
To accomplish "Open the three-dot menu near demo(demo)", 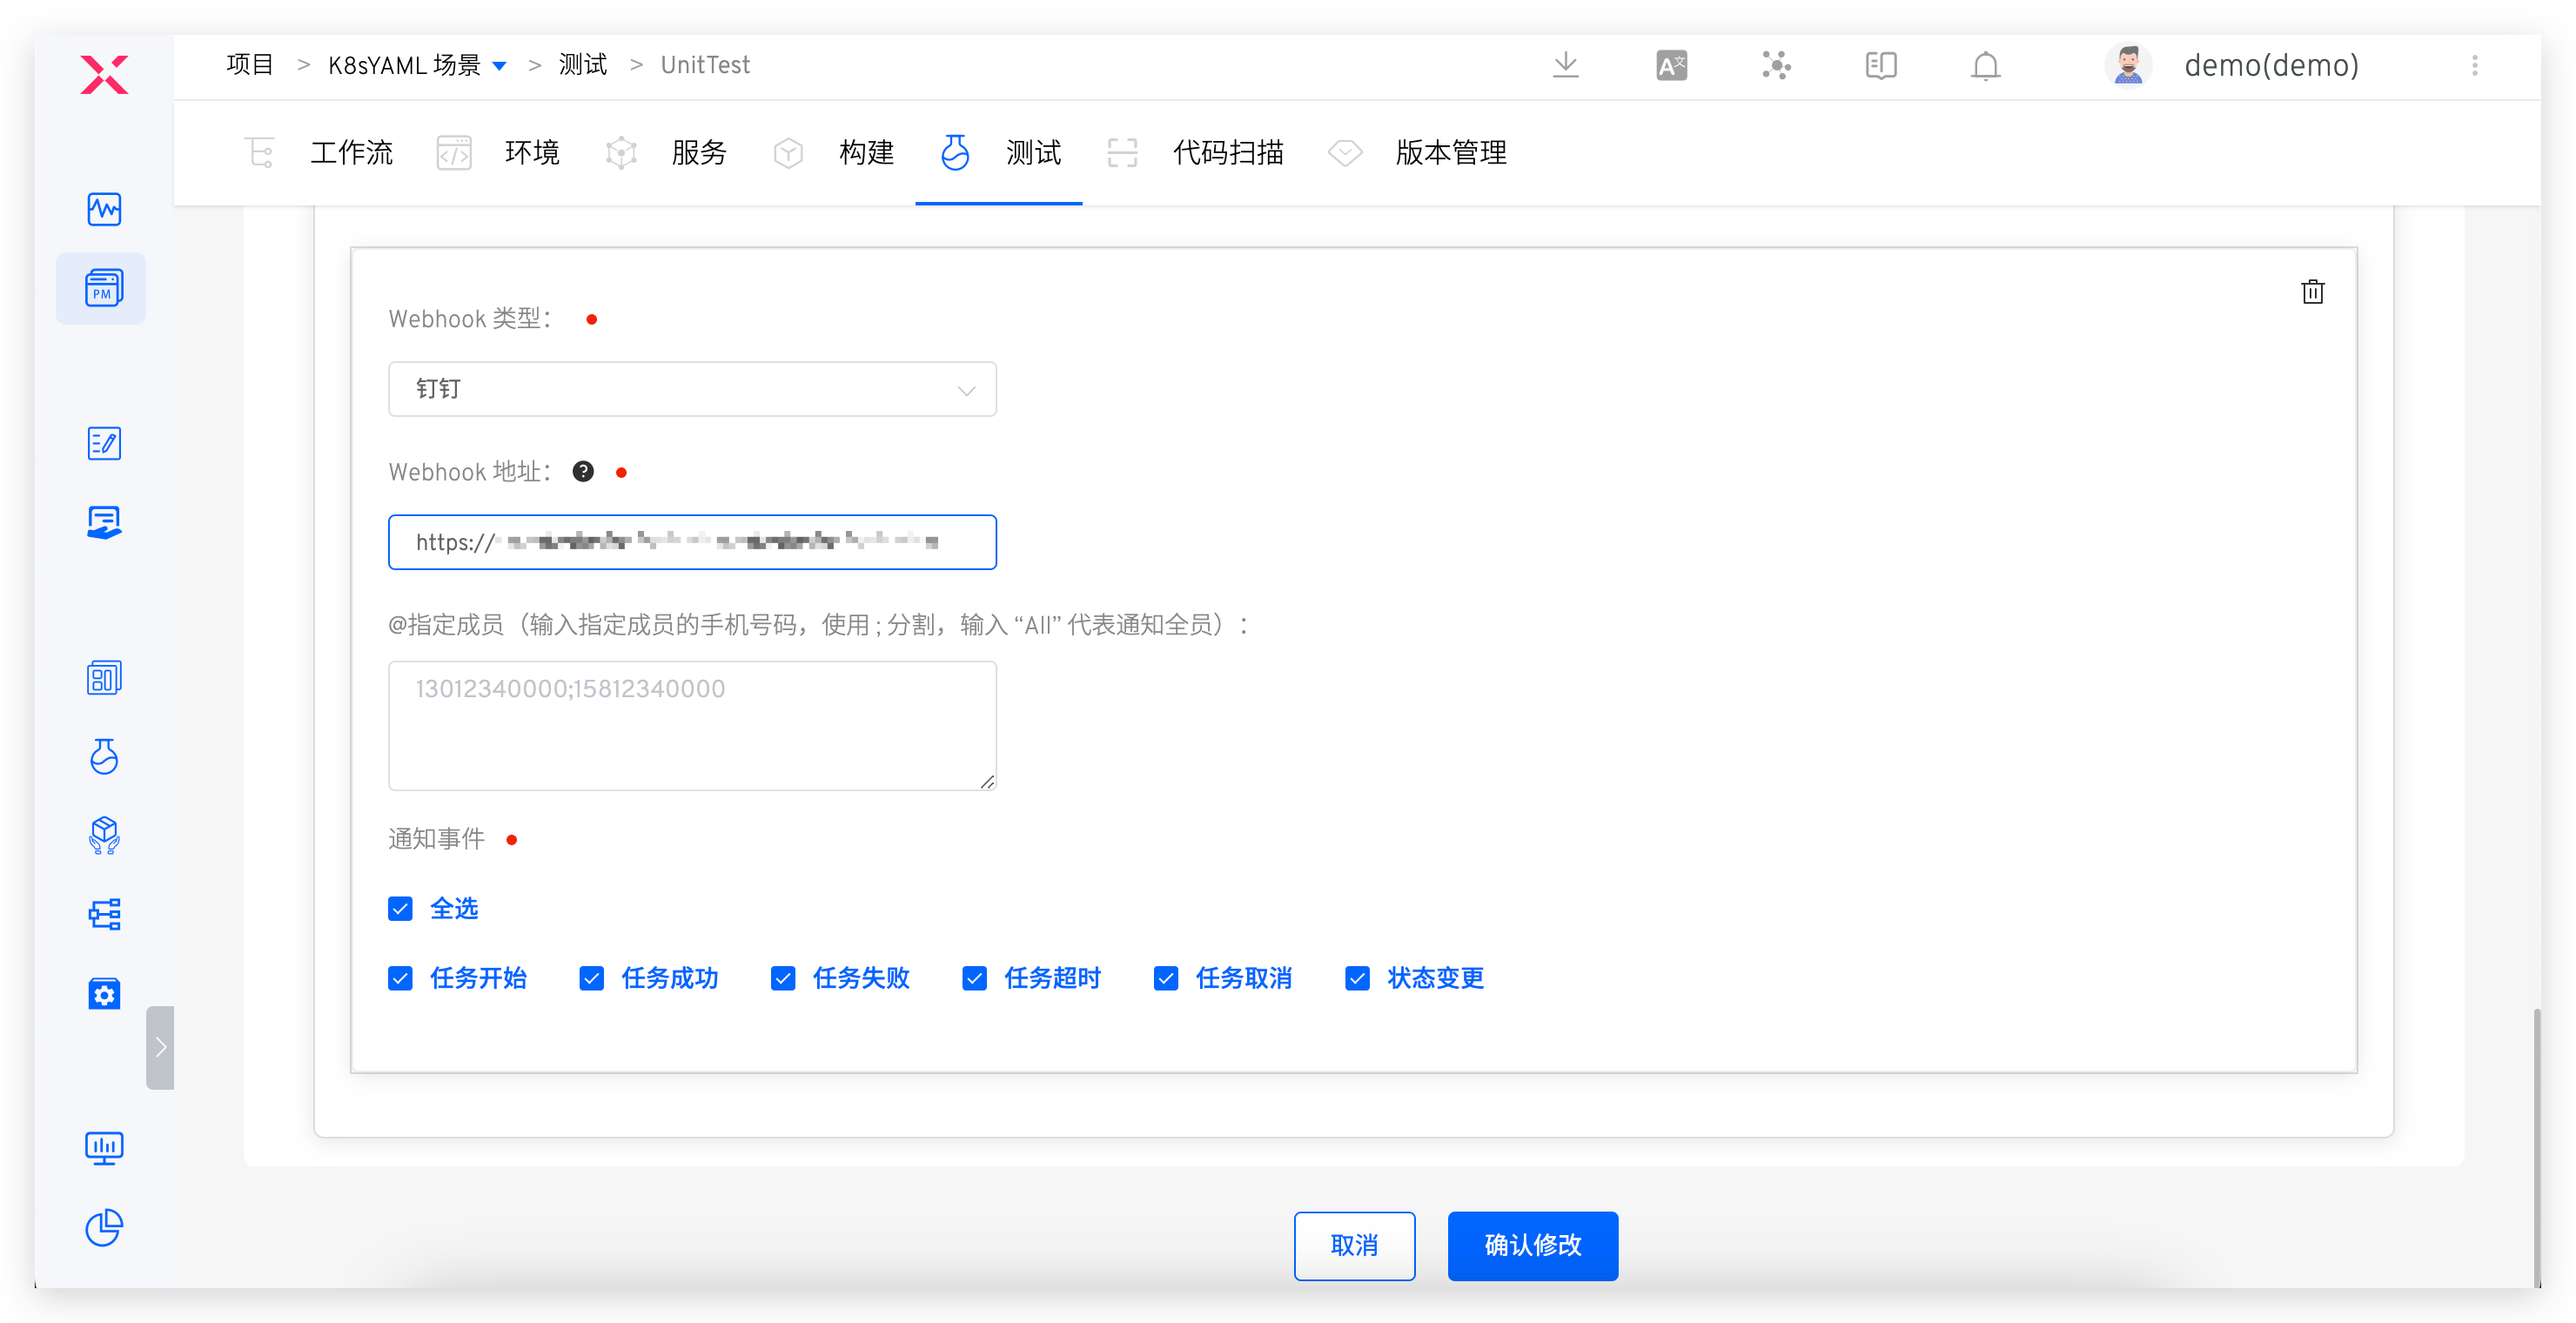I will pos(2476,64).
